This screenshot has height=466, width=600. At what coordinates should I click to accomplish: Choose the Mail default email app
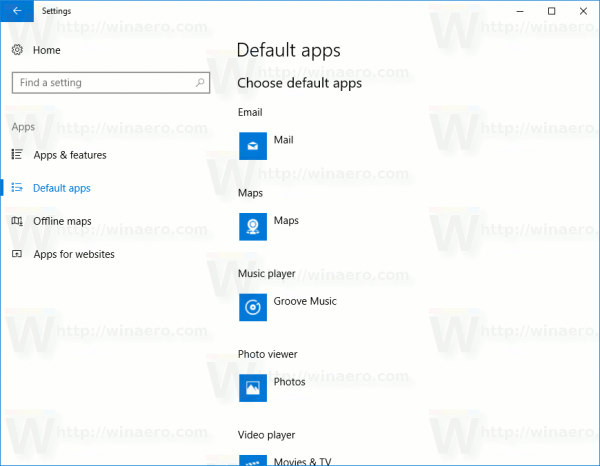(x=283, y=141)
